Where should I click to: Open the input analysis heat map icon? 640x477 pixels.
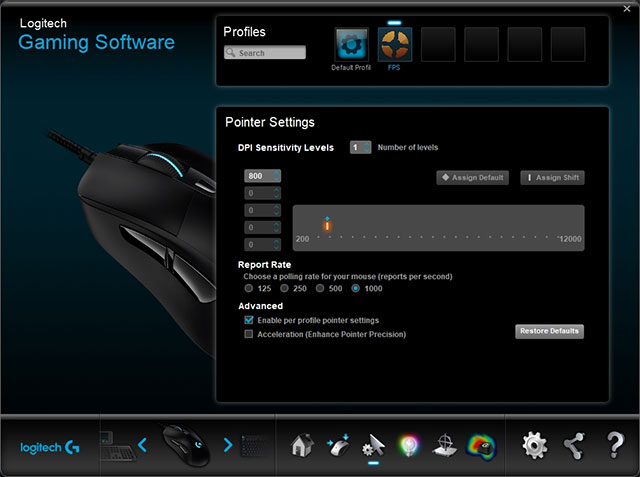[x=482, y=444]
